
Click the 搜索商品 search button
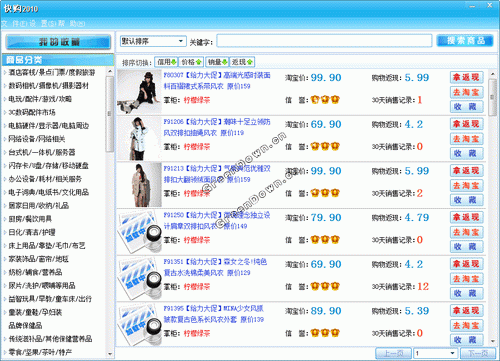[x=465, y=41]
